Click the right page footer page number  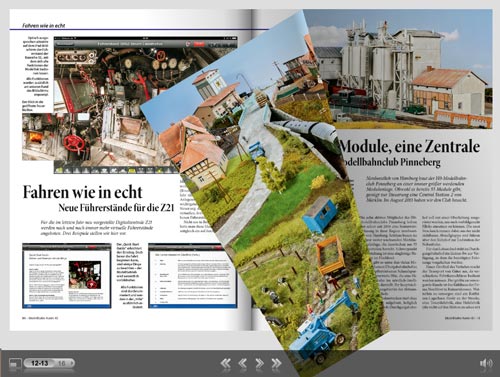(x=462, y=318)
